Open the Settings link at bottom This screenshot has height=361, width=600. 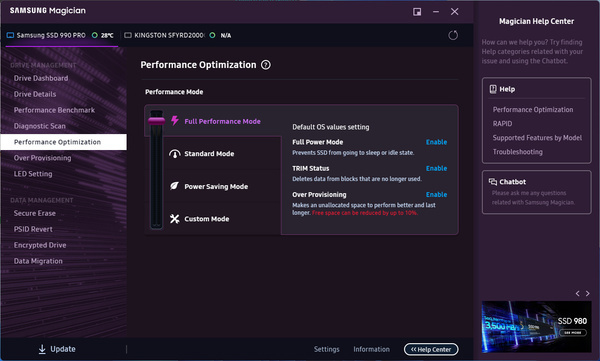(x=326, y=349)
